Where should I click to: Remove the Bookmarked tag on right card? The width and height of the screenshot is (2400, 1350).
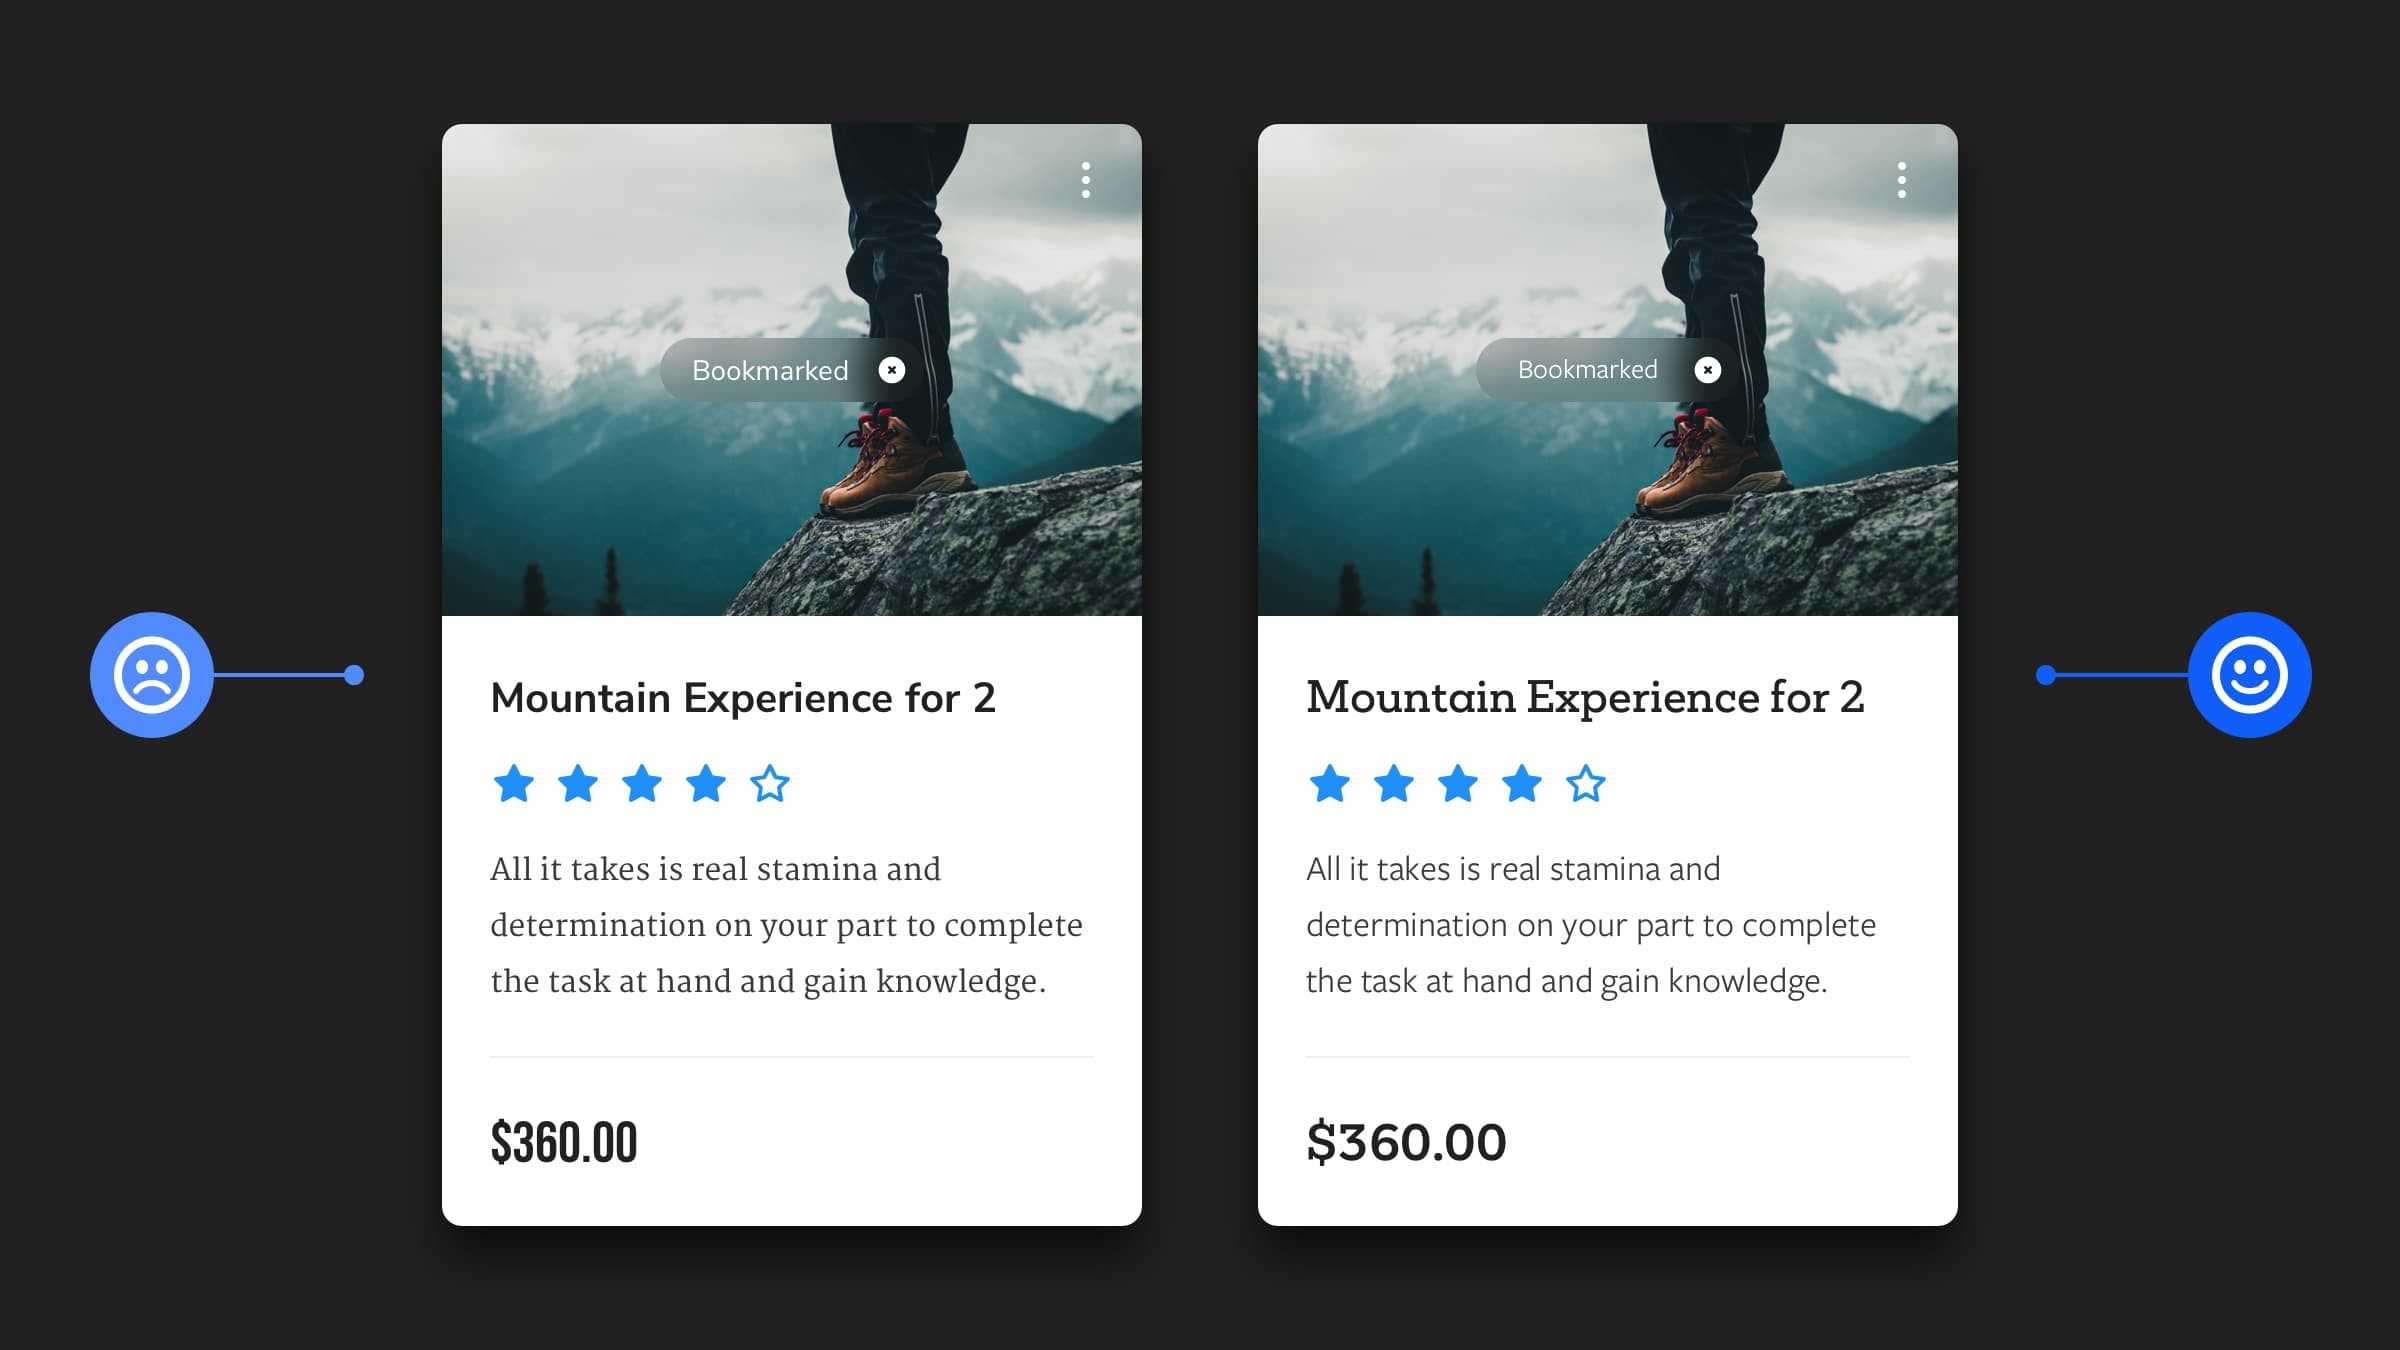(x=1708, y=370)
